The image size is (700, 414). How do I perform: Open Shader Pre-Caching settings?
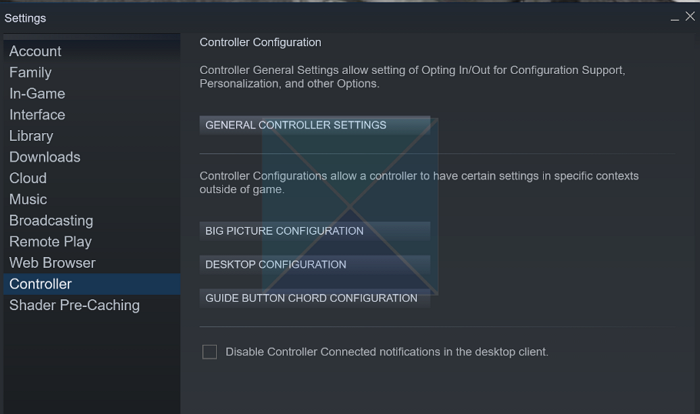point(74,305)
